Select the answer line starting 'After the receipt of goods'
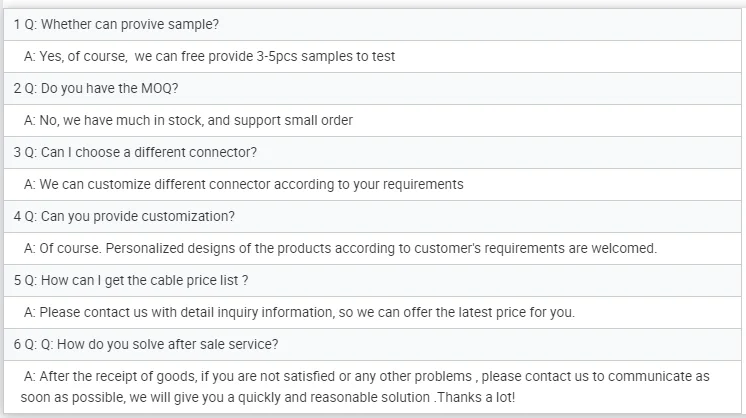746x418 pixels. click(x=366, y=376)
